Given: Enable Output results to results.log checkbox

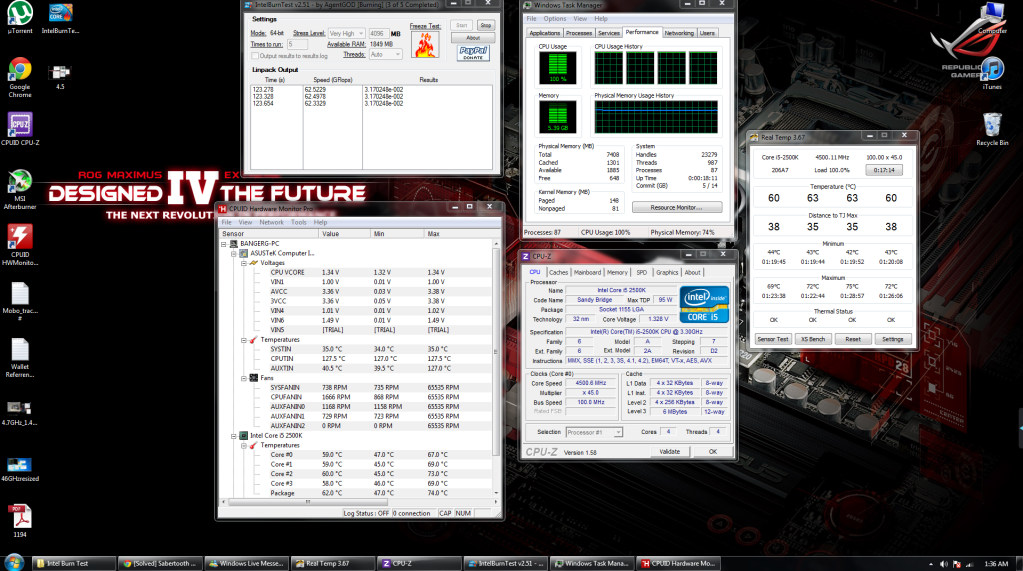Looking at the screenshot, I should pyautogui.click(x=255, y=56).
